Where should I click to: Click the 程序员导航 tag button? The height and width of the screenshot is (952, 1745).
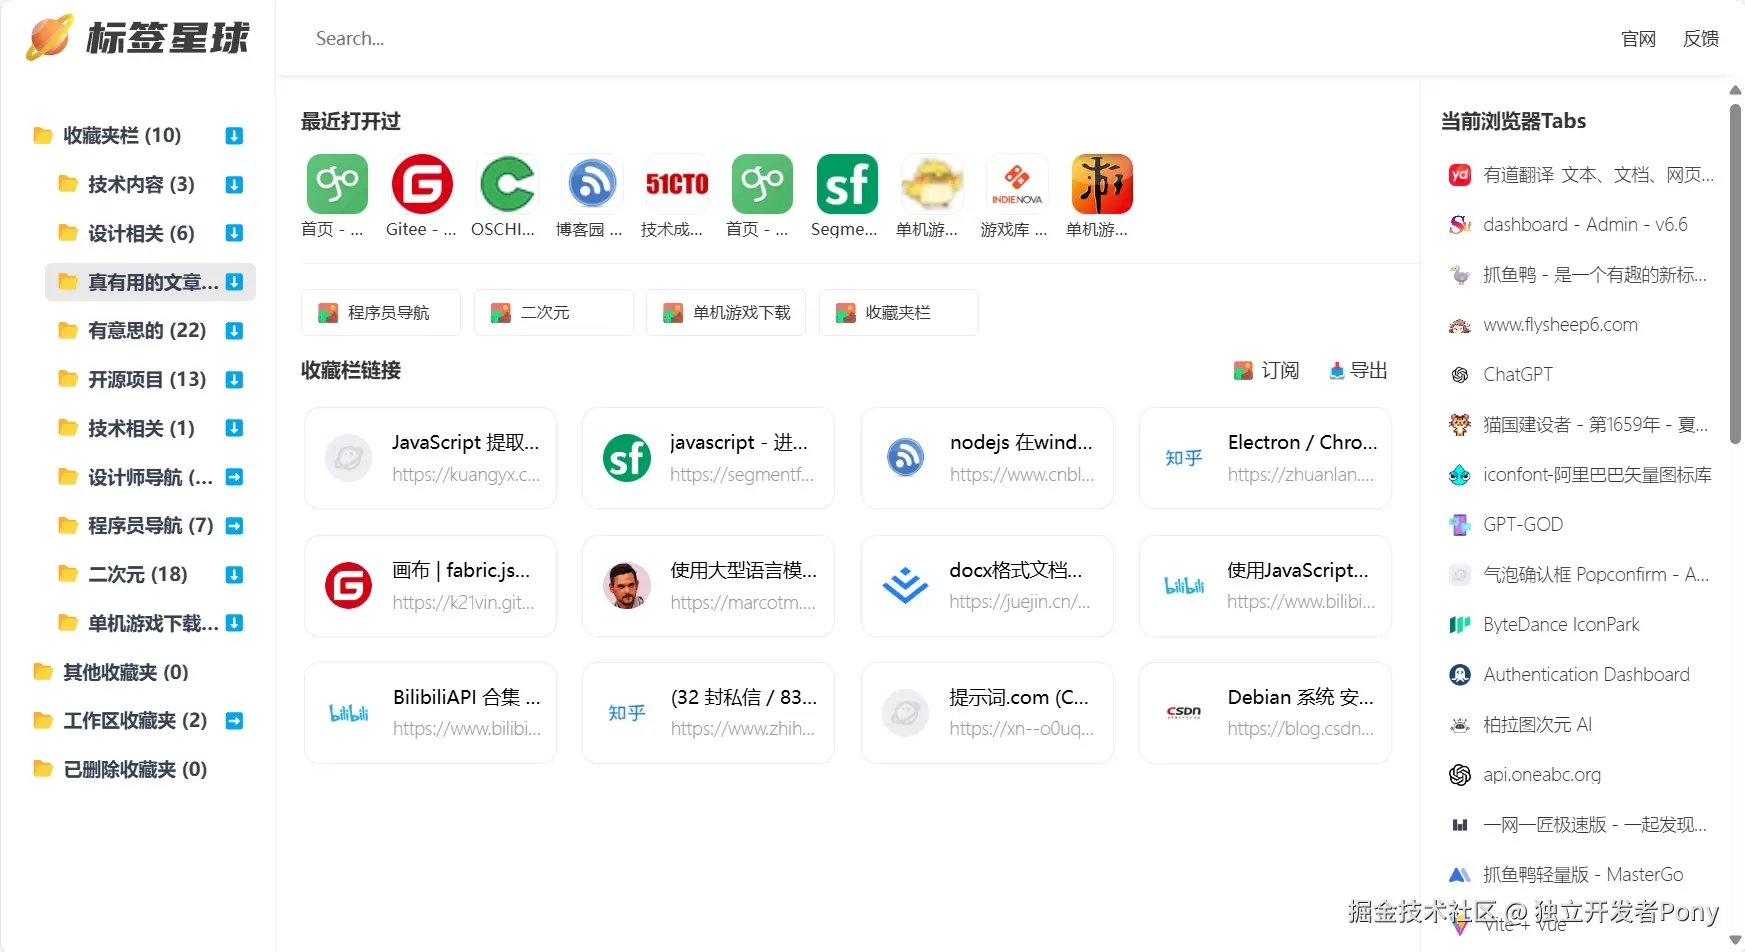381,312
